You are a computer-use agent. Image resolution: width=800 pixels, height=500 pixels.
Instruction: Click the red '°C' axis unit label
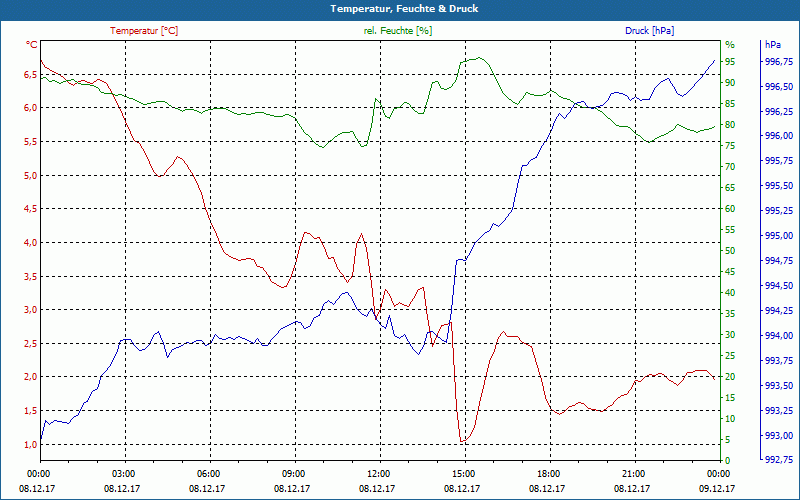(32, 45)
